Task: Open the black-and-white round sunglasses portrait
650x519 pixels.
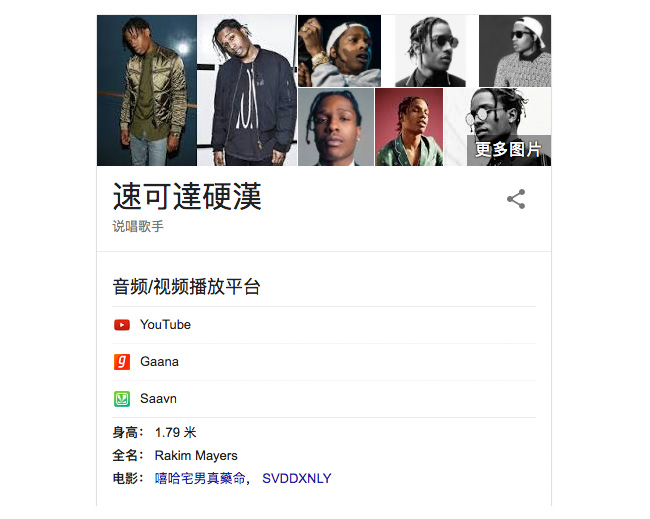Action: point(430,51)
